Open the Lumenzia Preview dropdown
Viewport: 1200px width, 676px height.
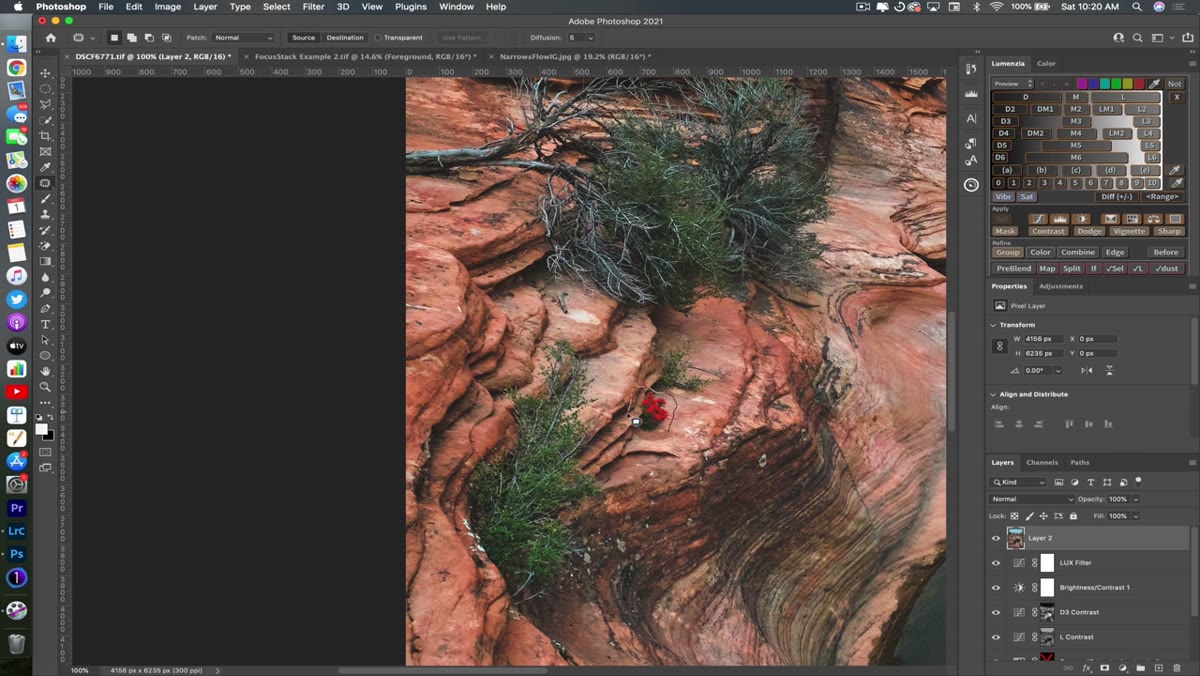[x=1011, y=84]
